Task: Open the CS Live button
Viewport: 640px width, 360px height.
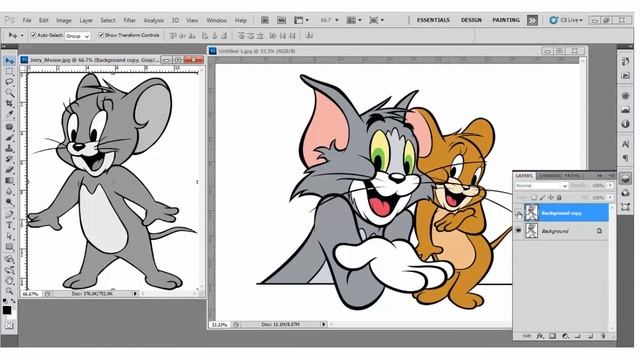Action: [566, 20]
